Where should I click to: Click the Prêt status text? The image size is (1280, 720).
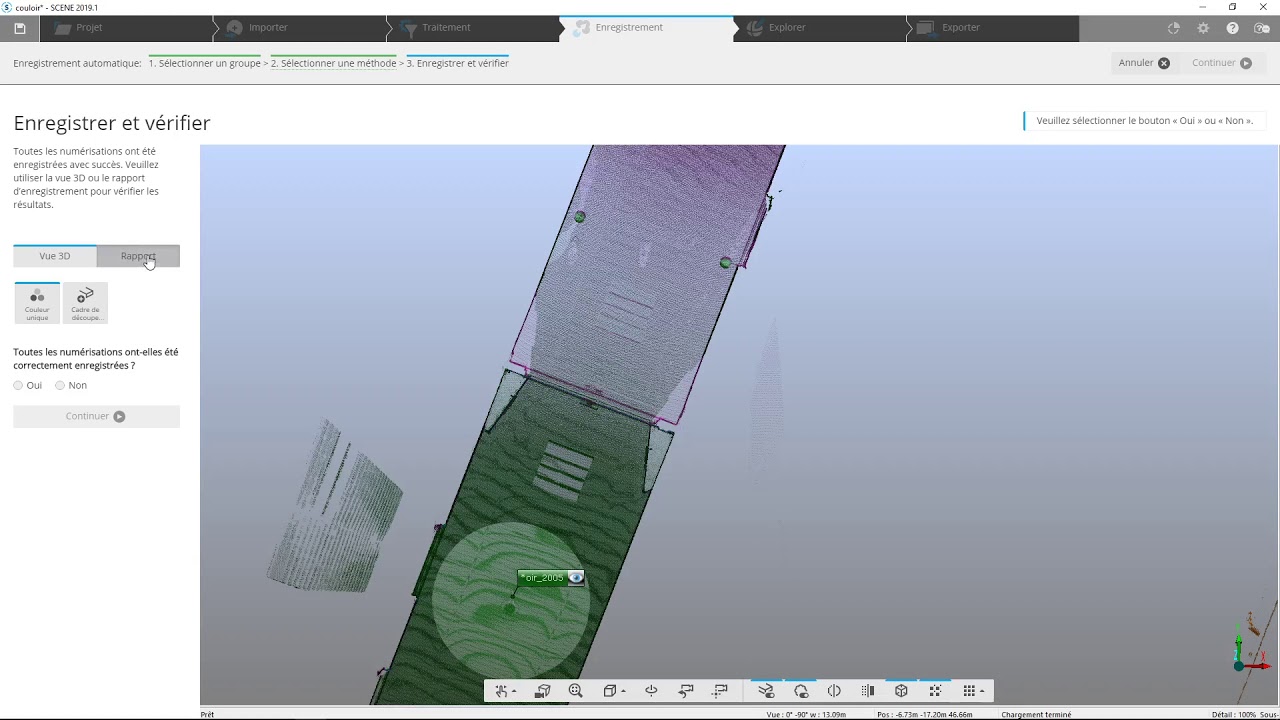point(207,715)
